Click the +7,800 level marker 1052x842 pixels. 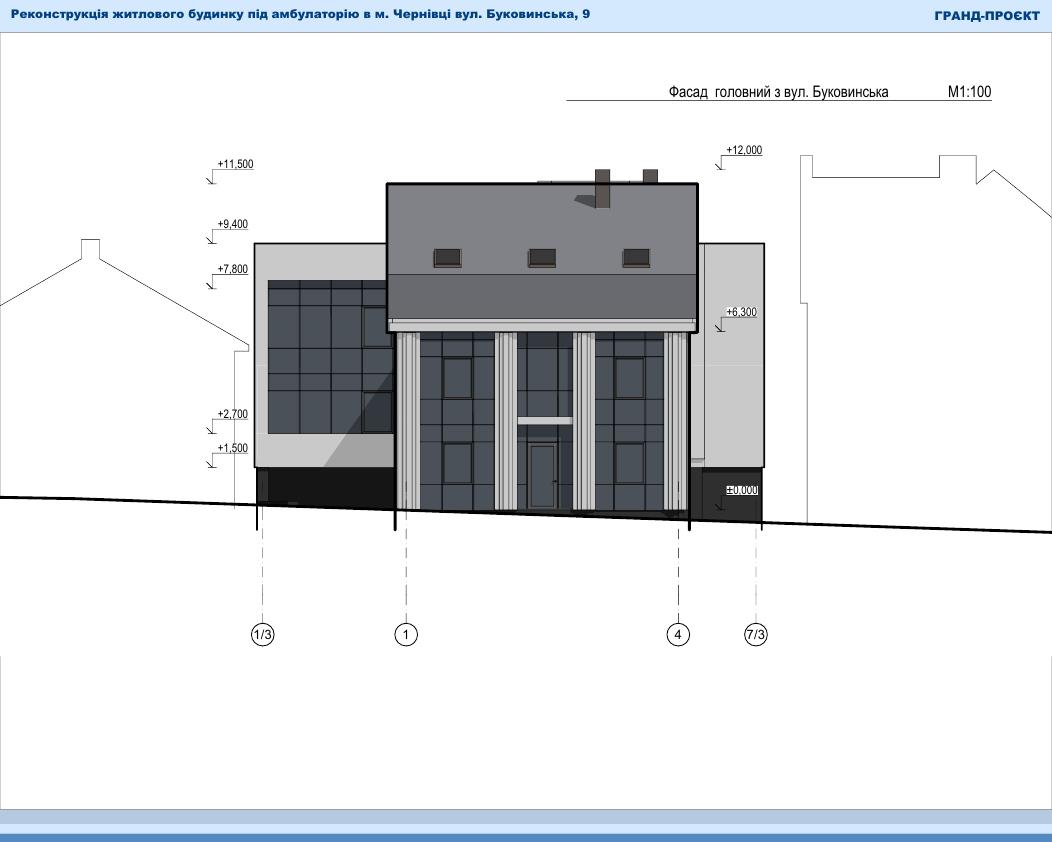click(x=231, y=270)
